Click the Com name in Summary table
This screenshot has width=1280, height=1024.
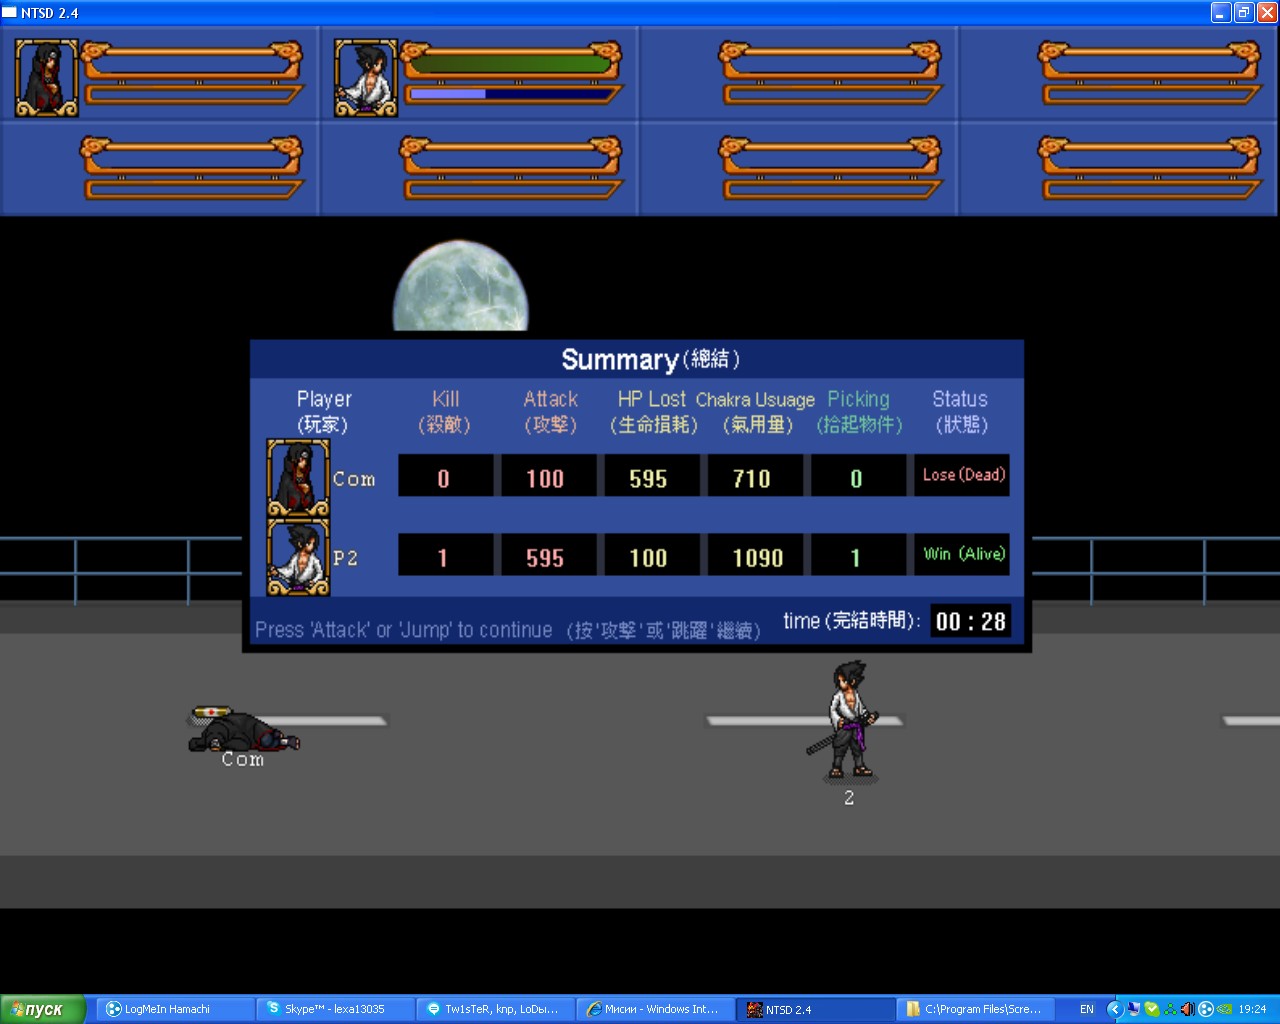pos(354,480)
